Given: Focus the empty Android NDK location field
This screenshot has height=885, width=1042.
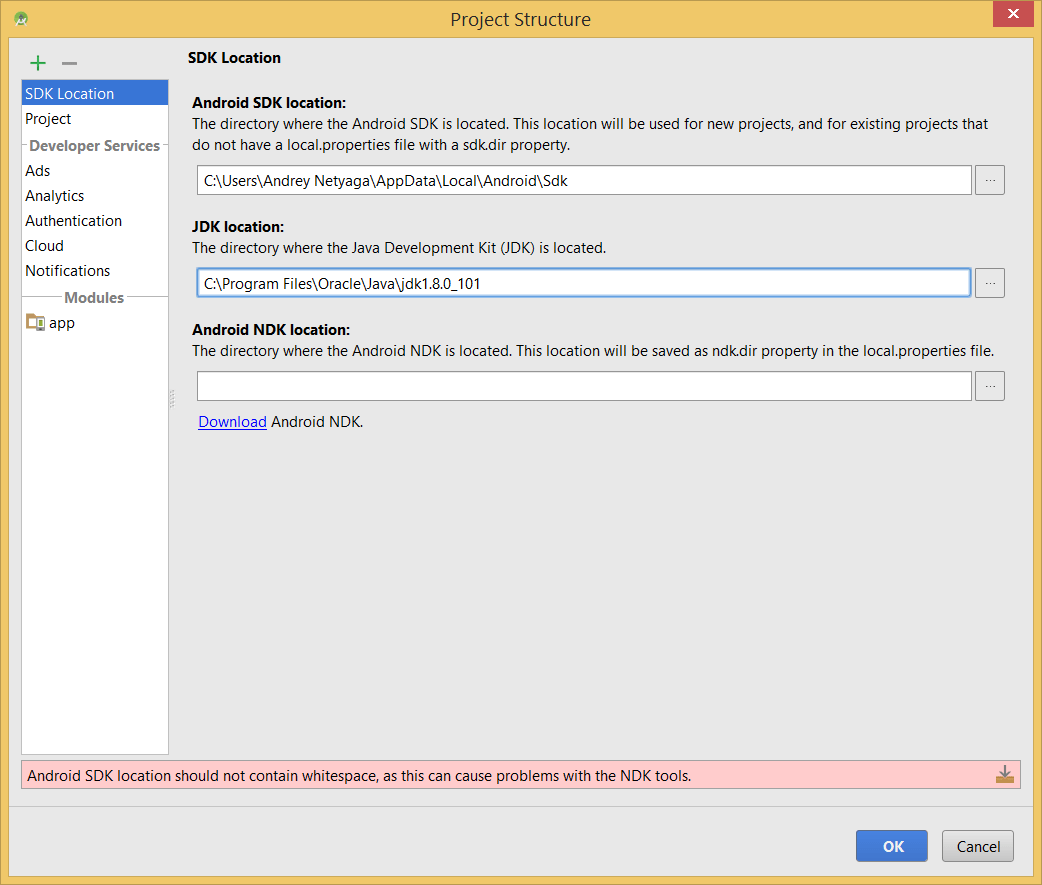Looking at the screenshot, I should click(584, 386).
